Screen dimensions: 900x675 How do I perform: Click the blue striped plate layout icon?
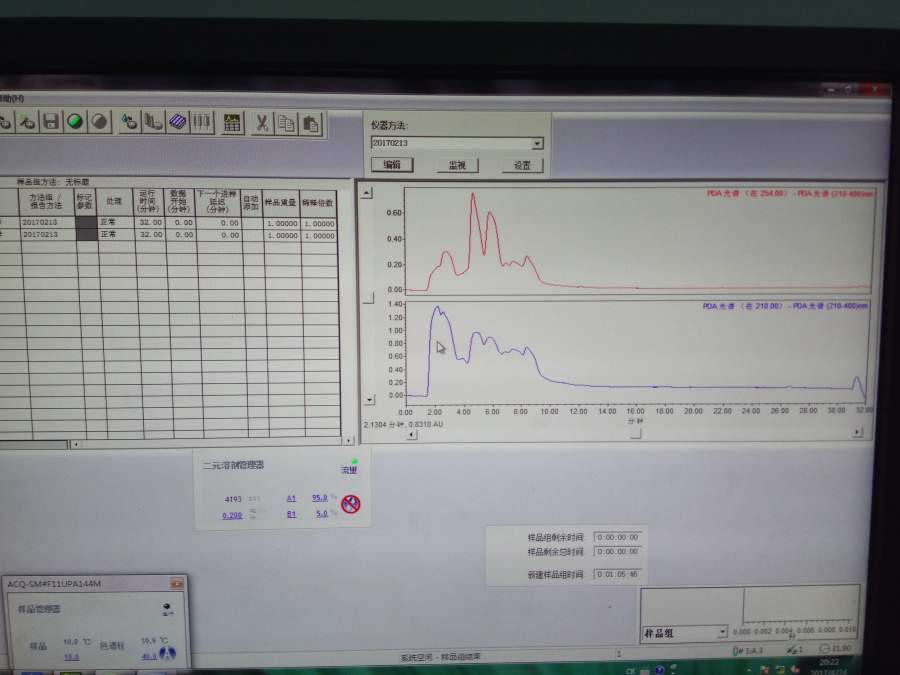point(177,123)
